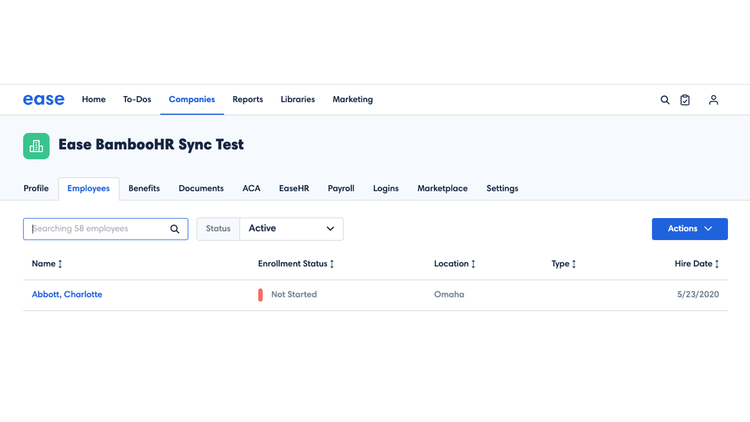The height and width of the screenshot is (422, 750).
Task: Switch to the Payroll tab
Action: tap(341, 188)
